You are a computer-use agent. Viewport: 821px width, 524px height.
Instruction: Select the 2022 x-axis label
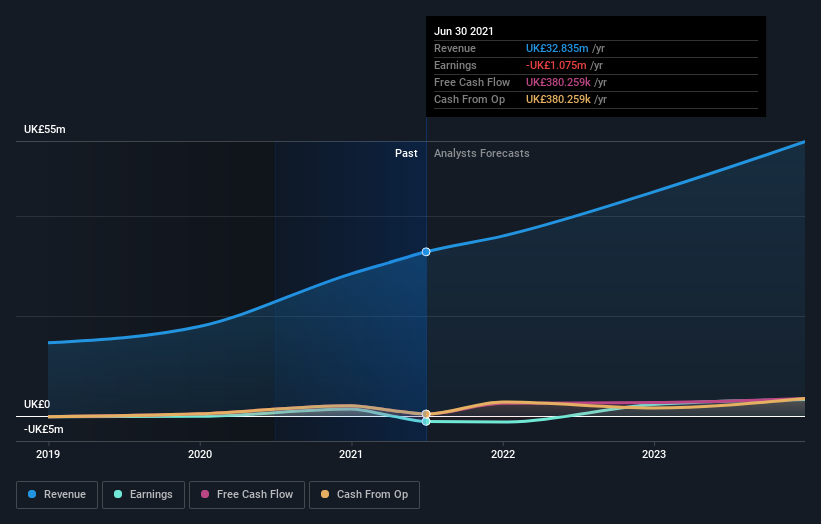pyautogui.click(x=503, y=454)
